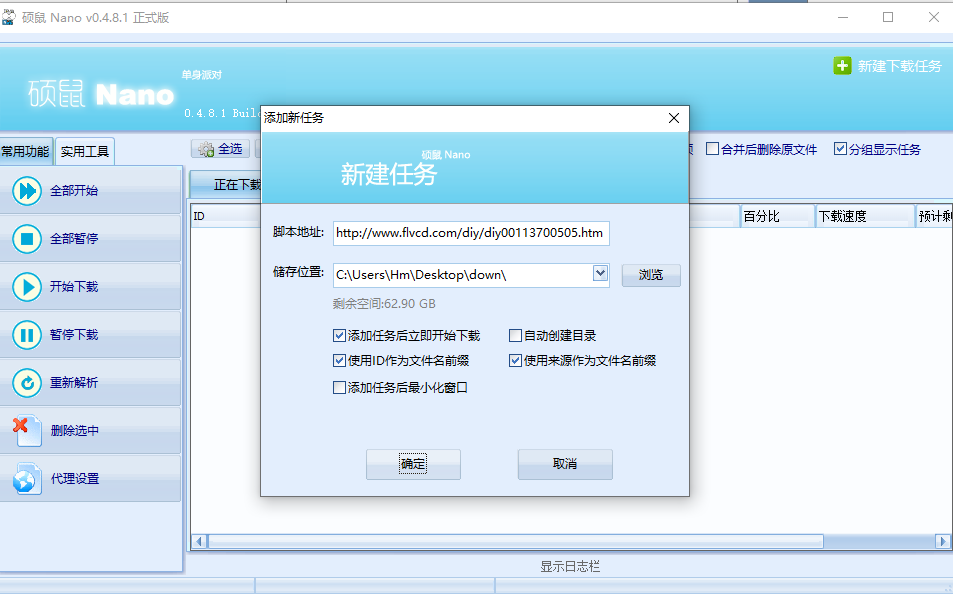Click the scroll-left arrow of the task list
Viewport: 953px width, 594px height.
click(199, 541)
